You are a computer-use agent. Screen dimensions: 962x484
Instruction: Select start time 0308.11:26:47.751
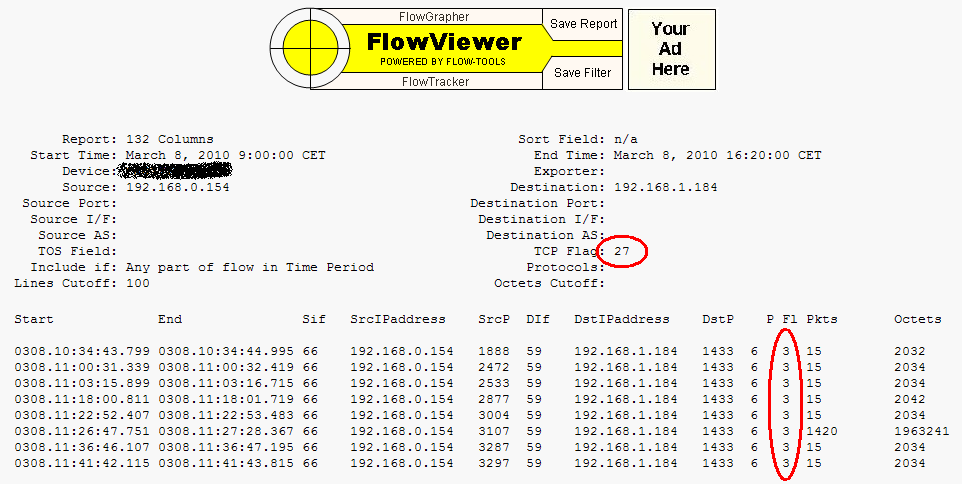point(82,431)
